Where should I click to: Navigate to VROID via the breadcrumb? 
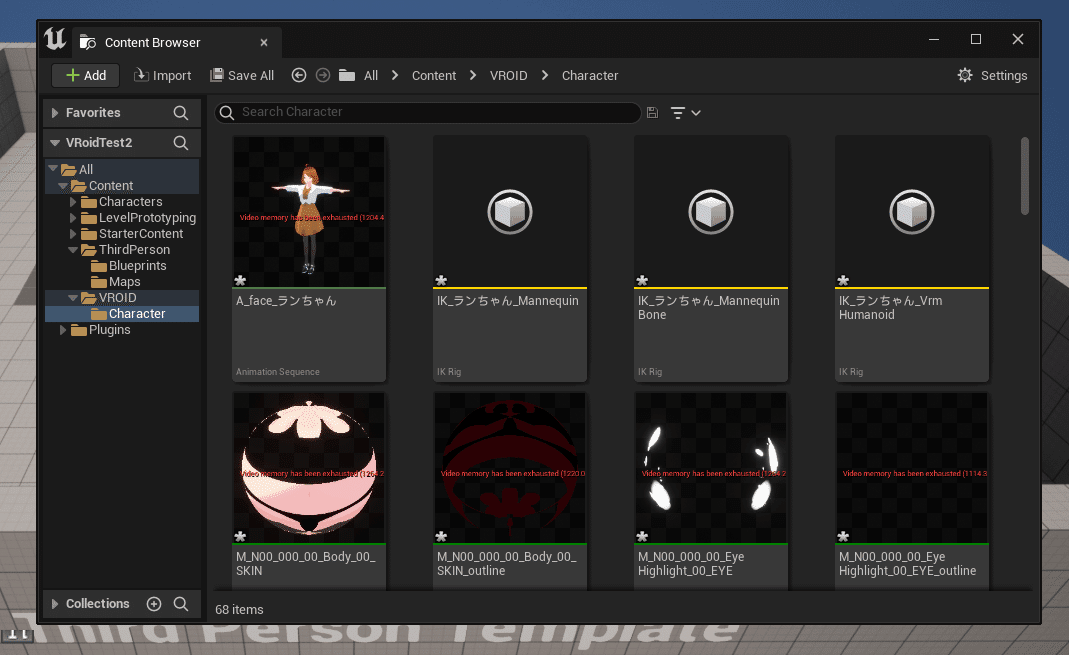[x=508, y=74]
